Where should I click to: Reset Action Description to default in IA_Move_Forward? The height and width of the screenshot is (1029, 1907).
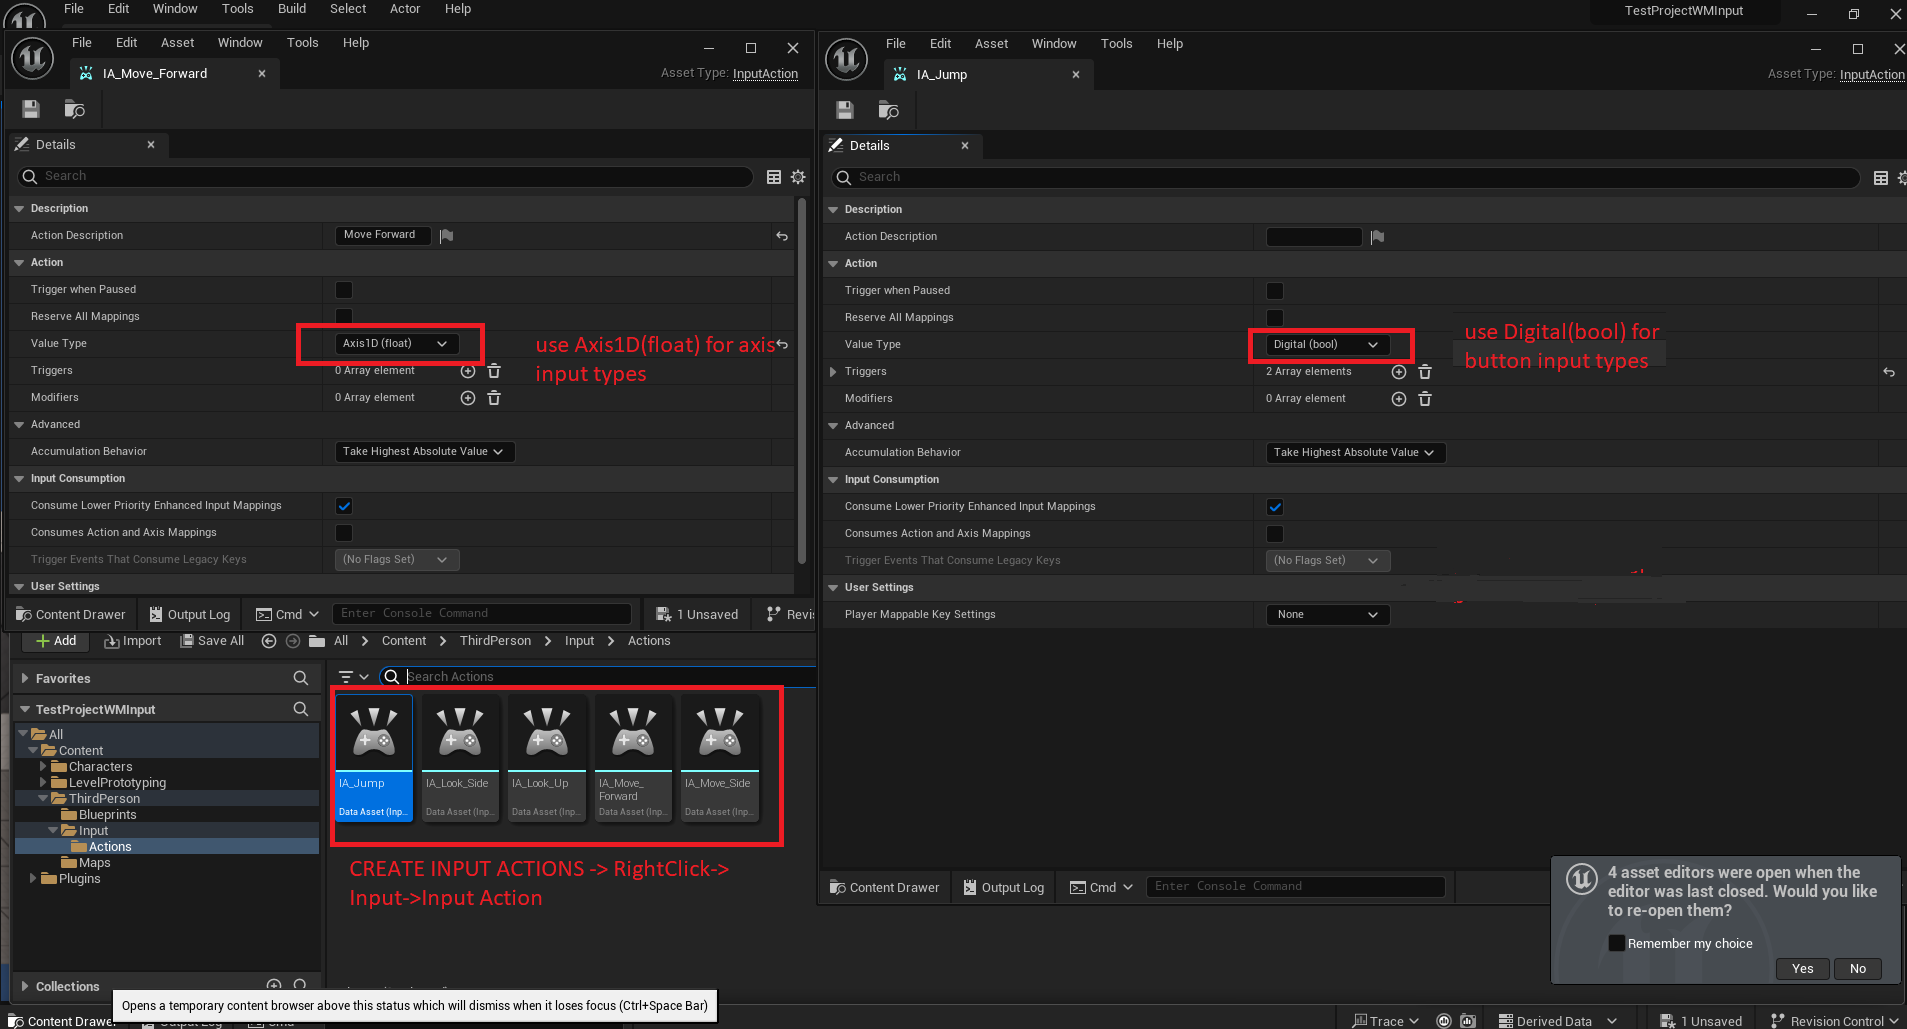pos(782,236)
